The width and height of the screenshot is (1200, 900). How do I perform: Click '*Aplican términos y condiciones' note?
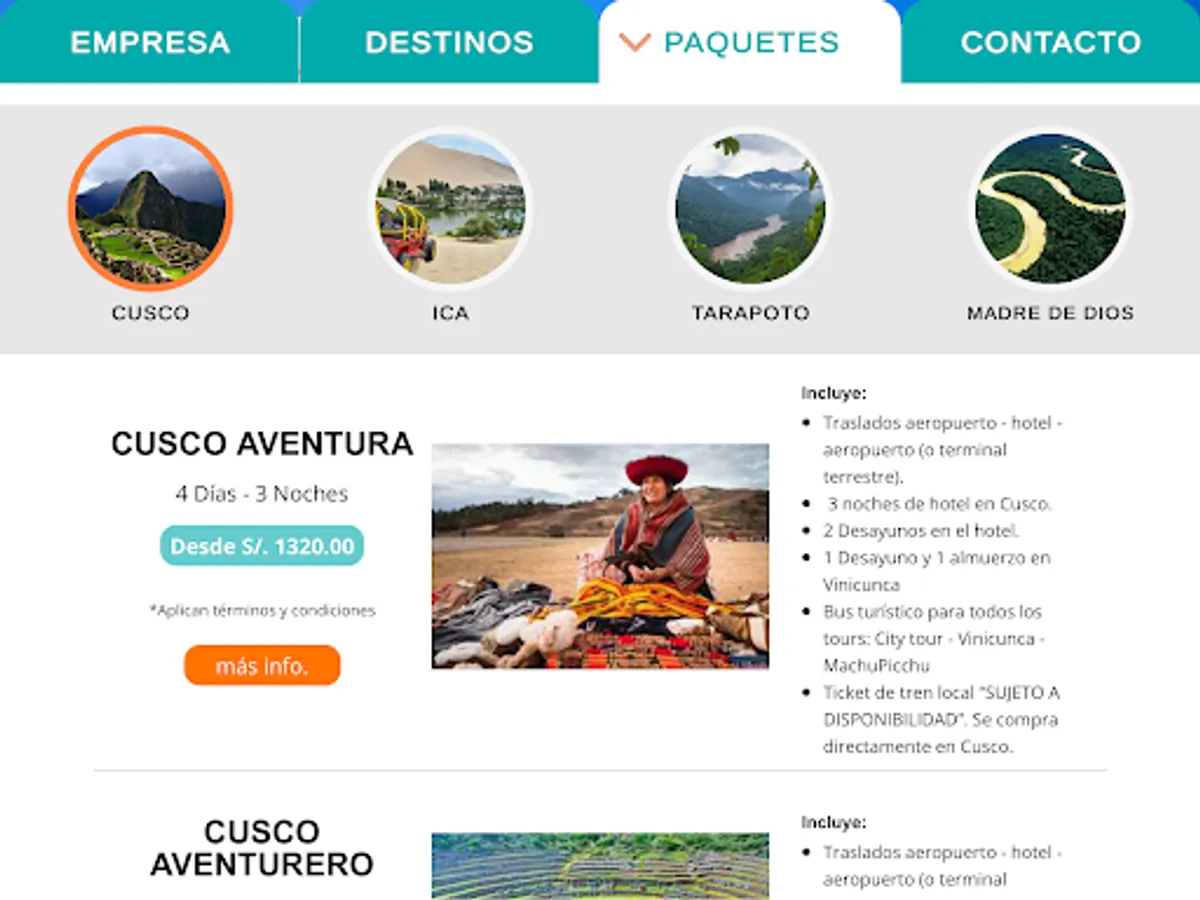pyautogui.click(x=262, y=609)
